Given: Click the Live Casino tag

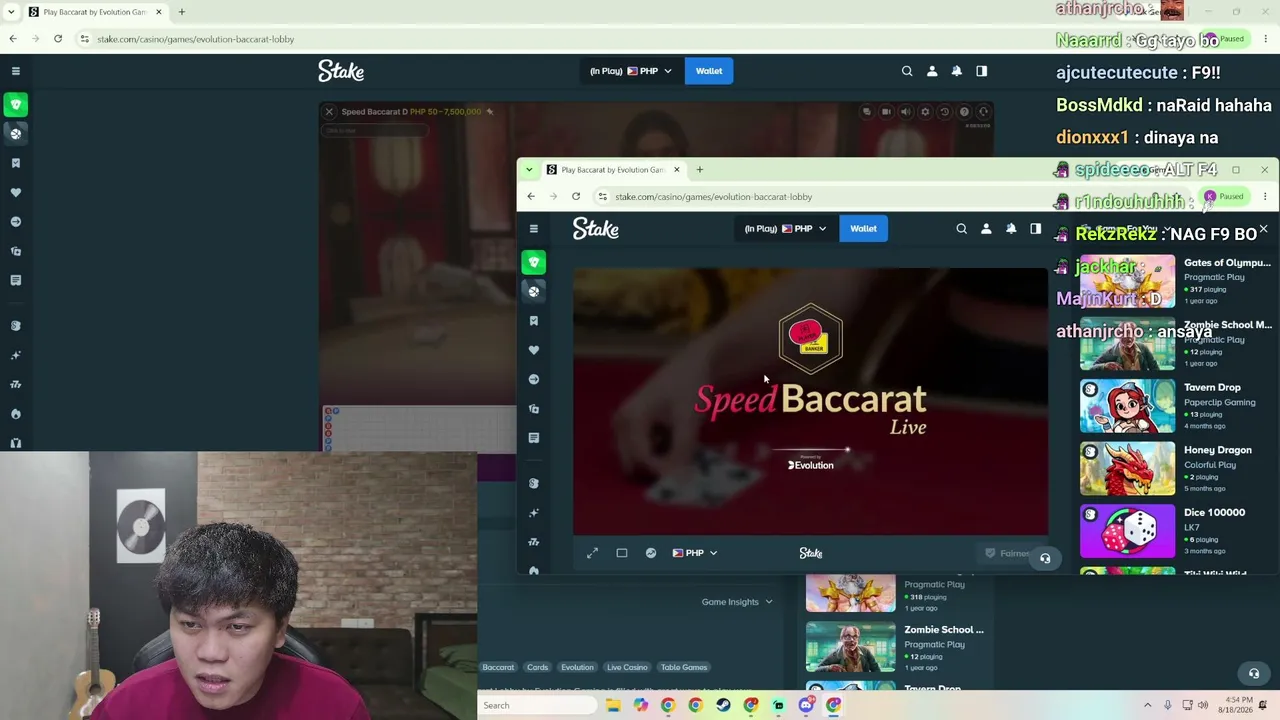Looking at the screenshot, I should point(627,667).
